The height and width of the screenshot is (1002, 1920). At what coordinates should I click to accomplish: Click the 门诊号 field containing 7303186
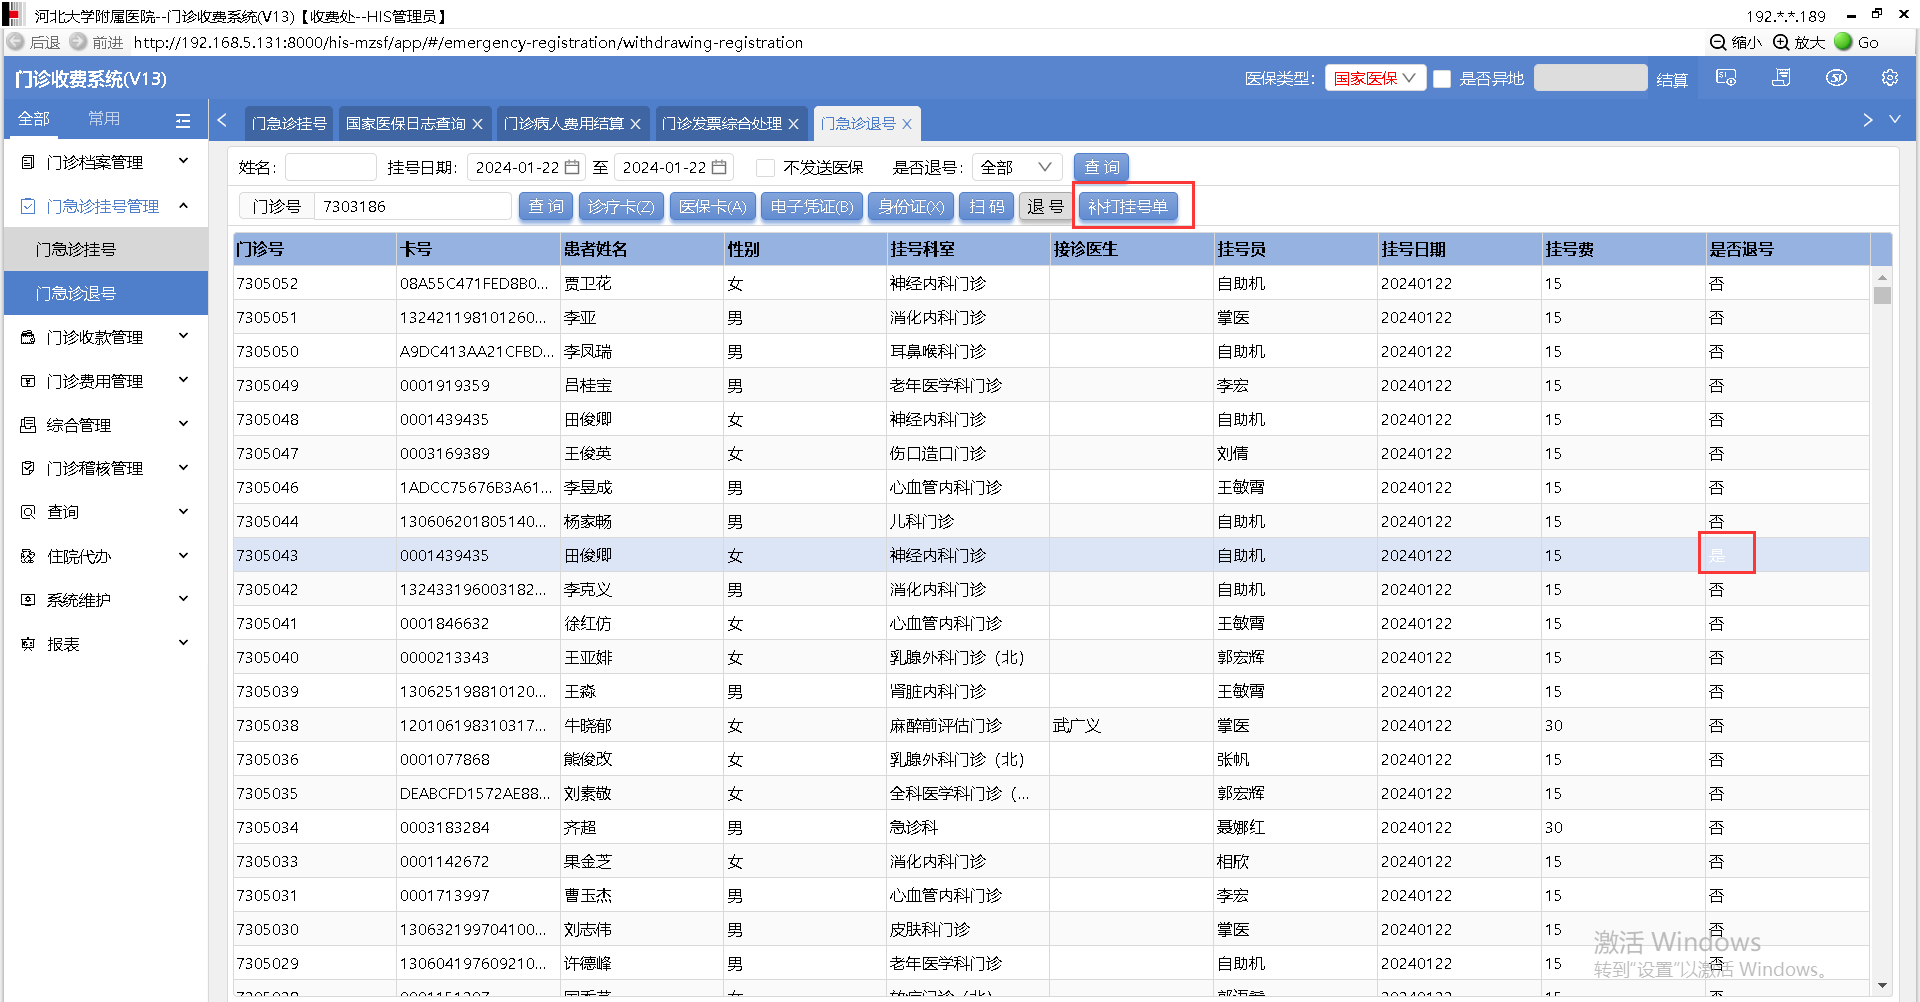pos(412,206)
